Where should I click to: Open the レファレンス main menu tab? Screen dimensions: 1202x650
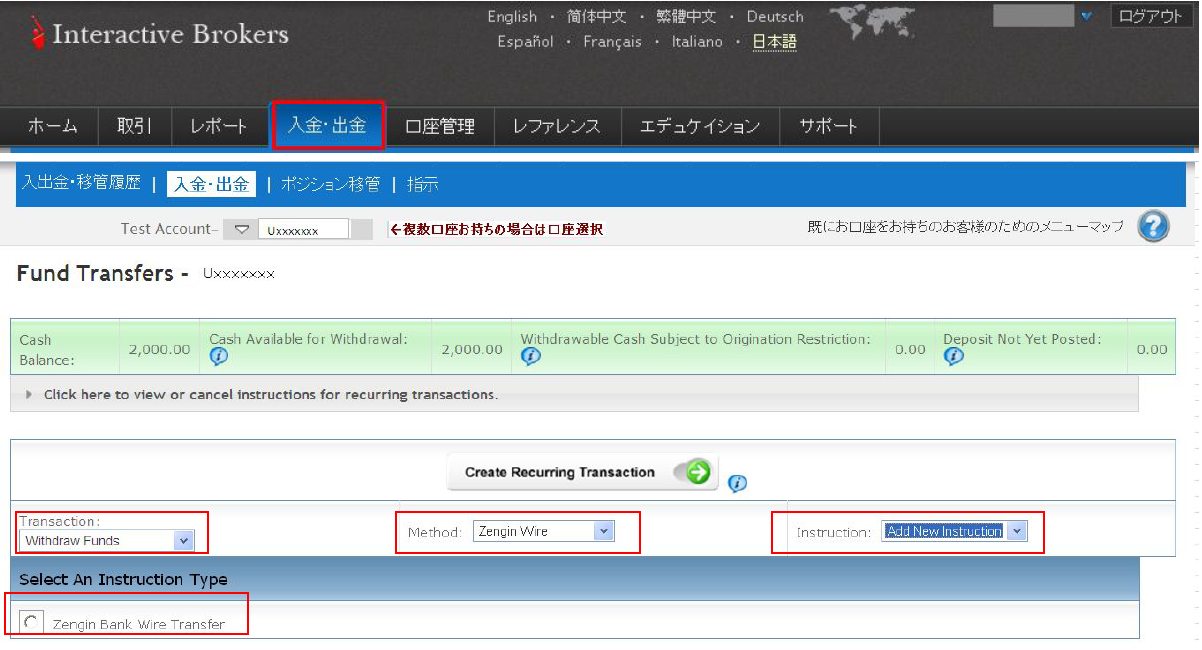pyautogui.click(x=556, y=127)
